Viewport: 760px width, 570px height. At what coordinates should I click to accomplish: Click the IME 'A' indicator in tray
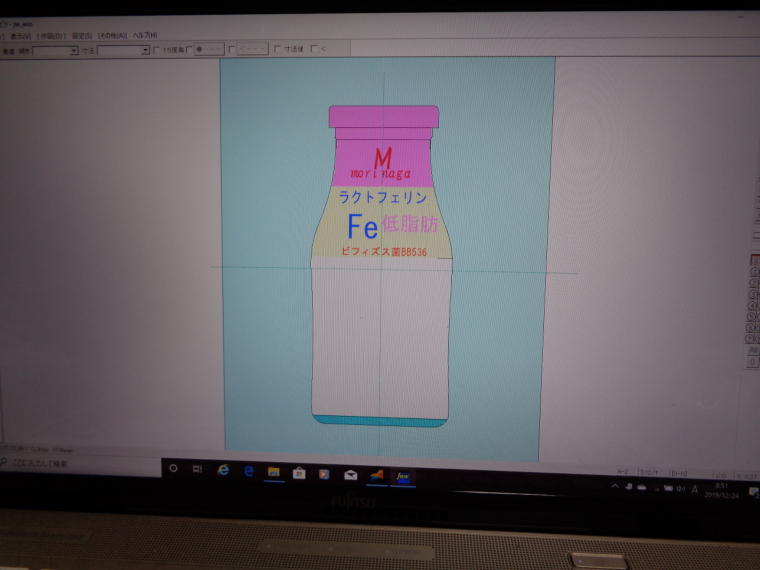[695, 489]
